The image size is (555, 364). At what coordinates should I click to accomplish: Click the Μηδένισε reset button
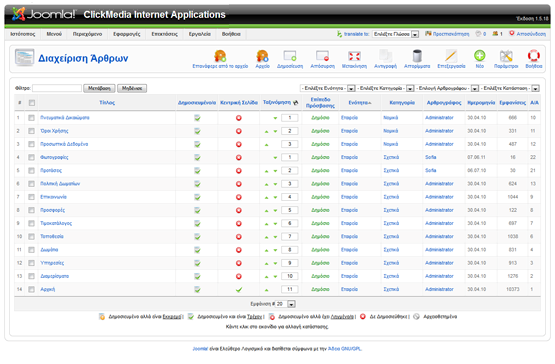[132, 88]
